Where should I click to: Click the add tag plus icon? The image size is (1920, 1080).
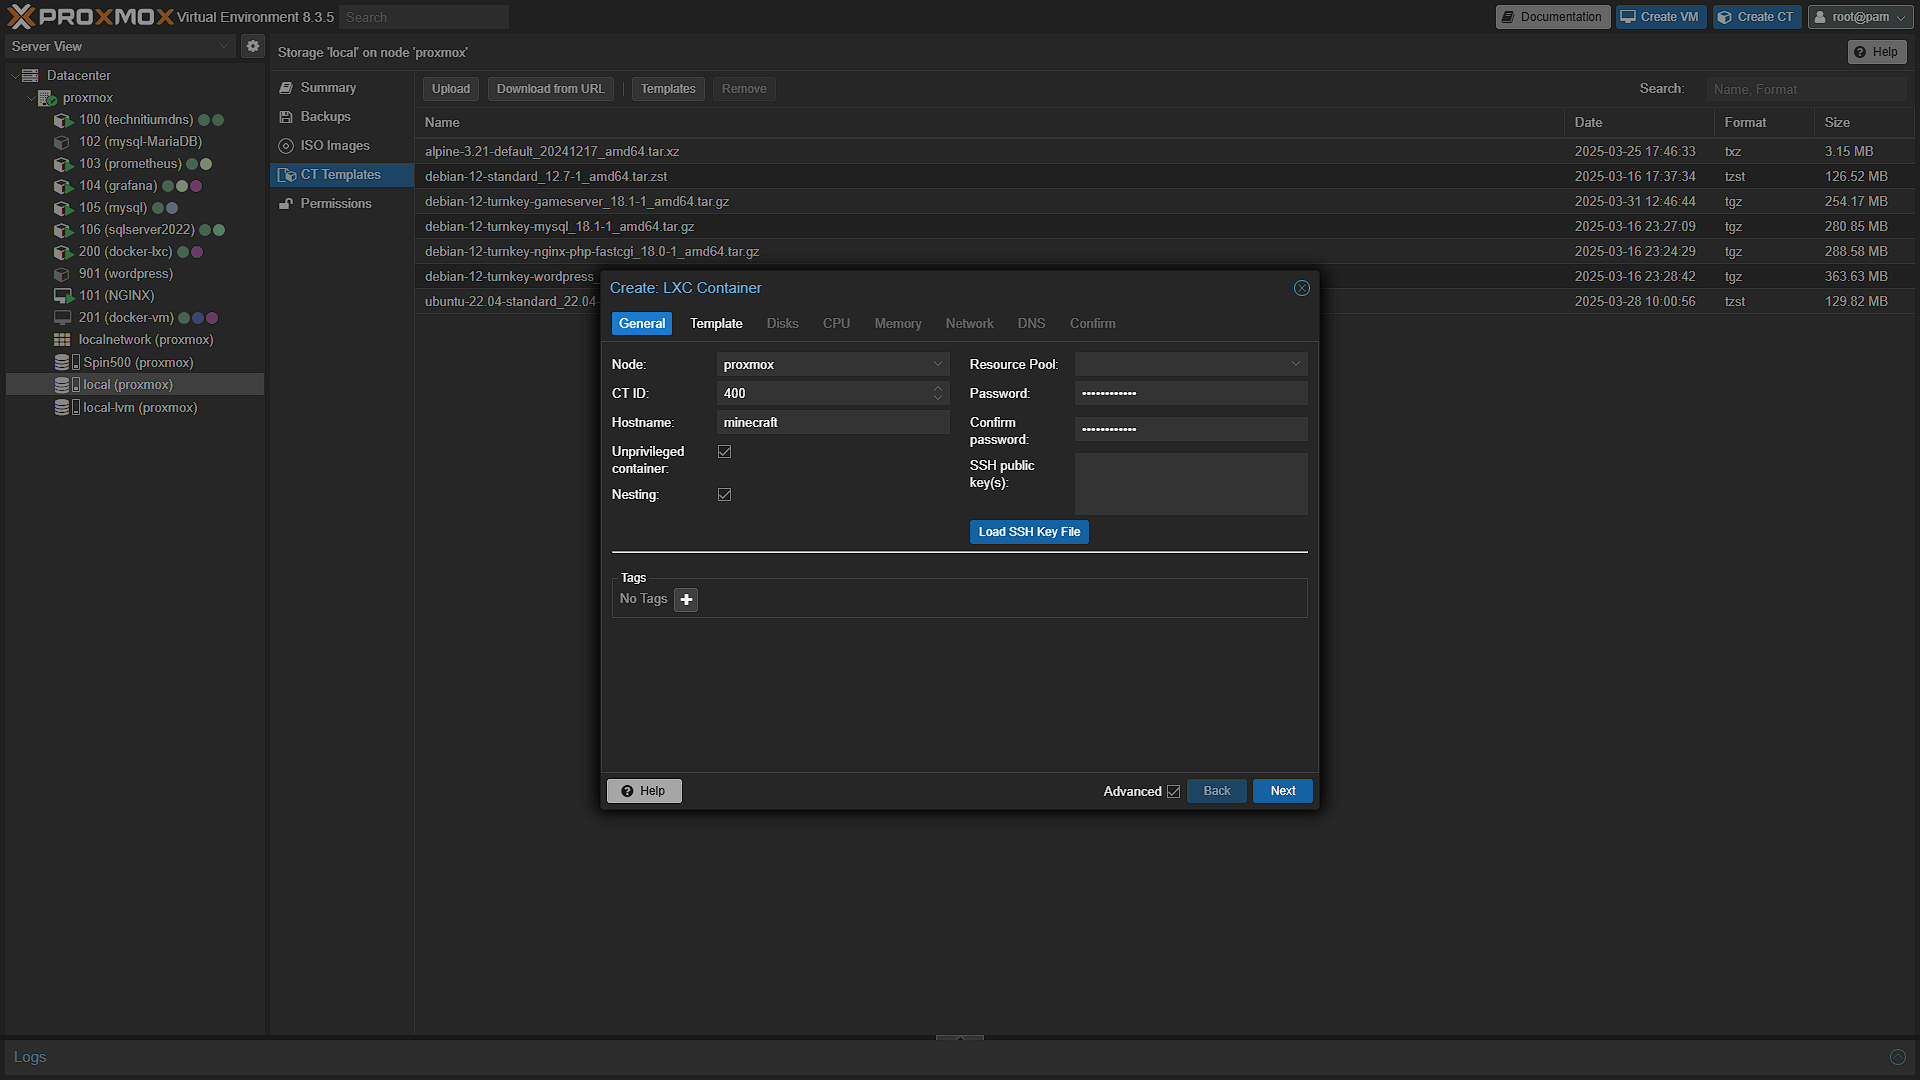[x=686, y=600]
